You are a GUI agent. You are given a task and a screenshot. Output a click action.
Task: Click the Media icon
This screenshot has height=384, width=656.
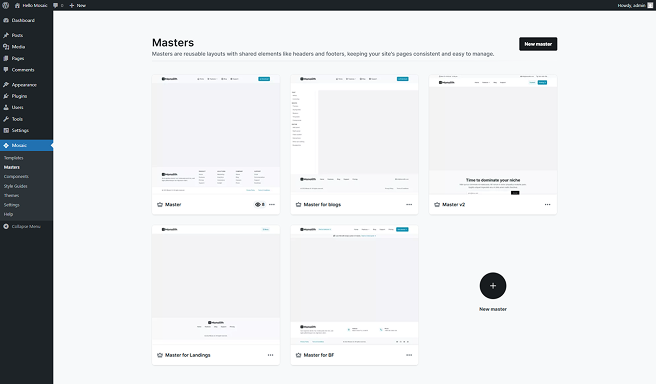[6, 47]
